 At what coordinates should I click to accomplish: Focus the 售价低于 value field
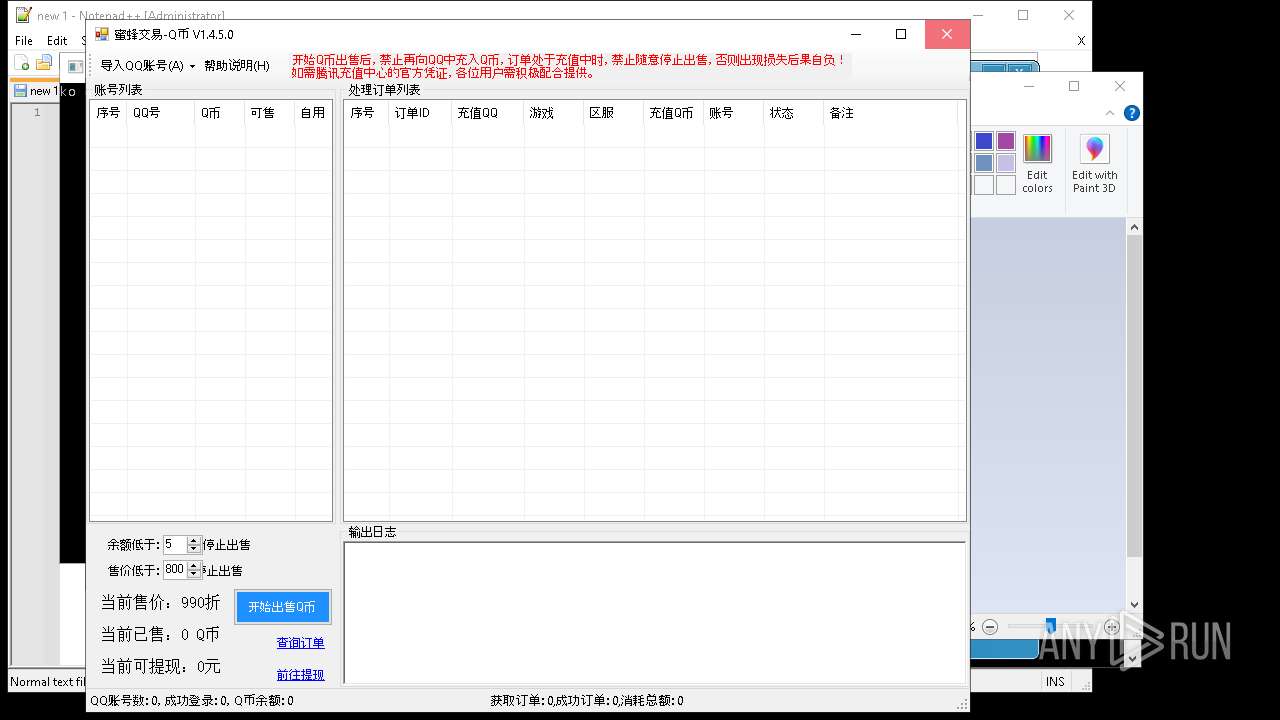pos(175,570)
